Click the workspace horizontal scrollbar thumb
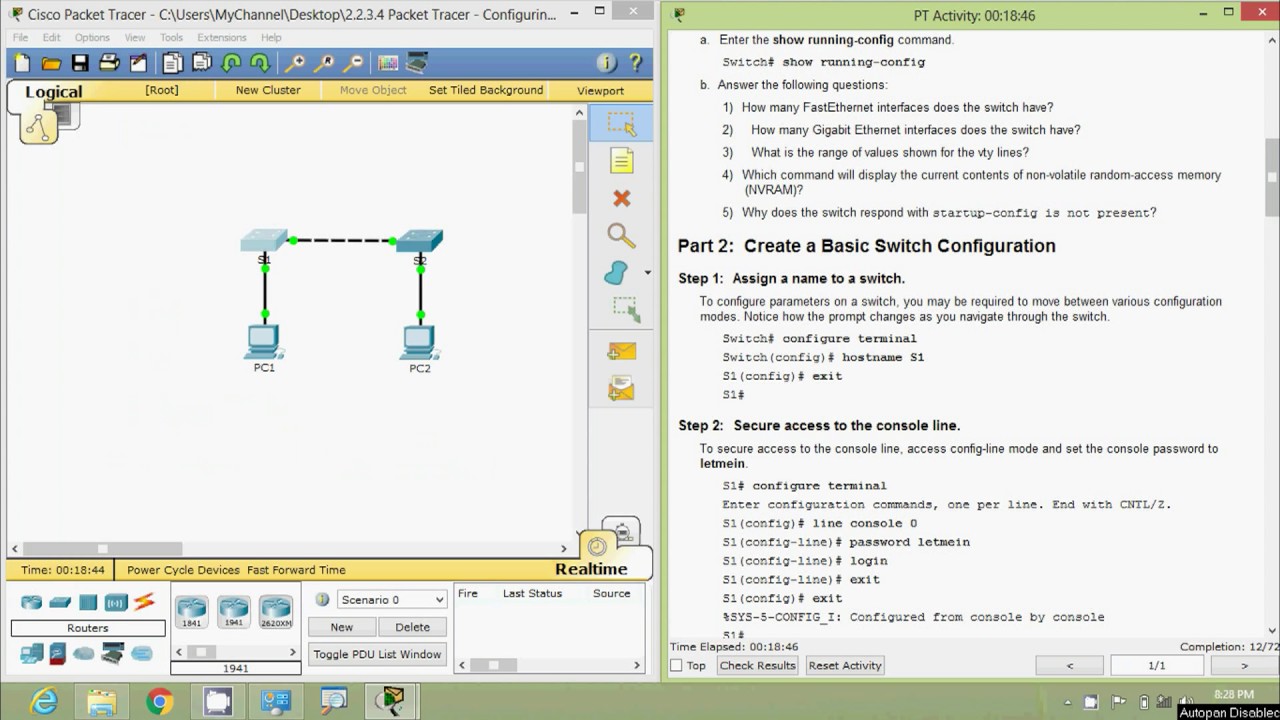Image resolution: width=1280 pixels, height=720 pixels. coord(102,549)
